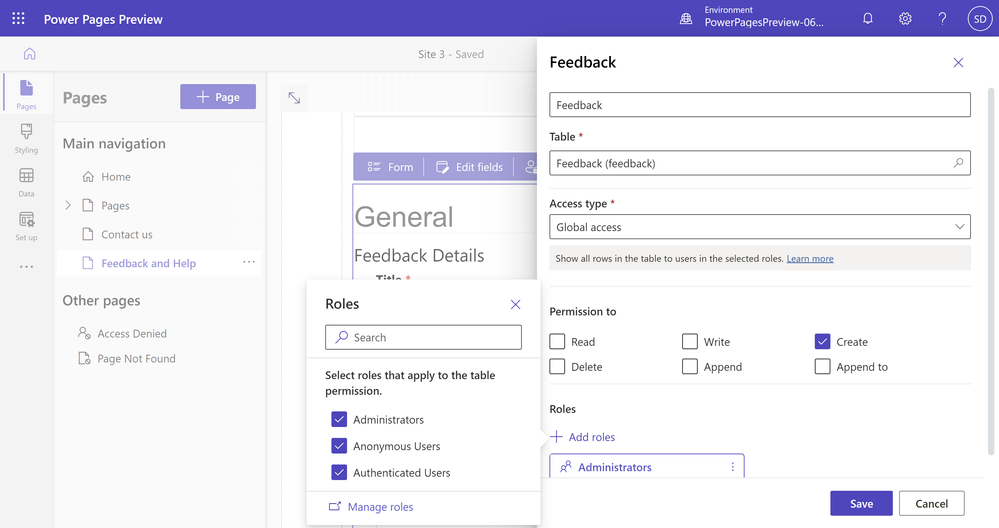Enable the Append permission checkbox

click(x=689, y=366)
